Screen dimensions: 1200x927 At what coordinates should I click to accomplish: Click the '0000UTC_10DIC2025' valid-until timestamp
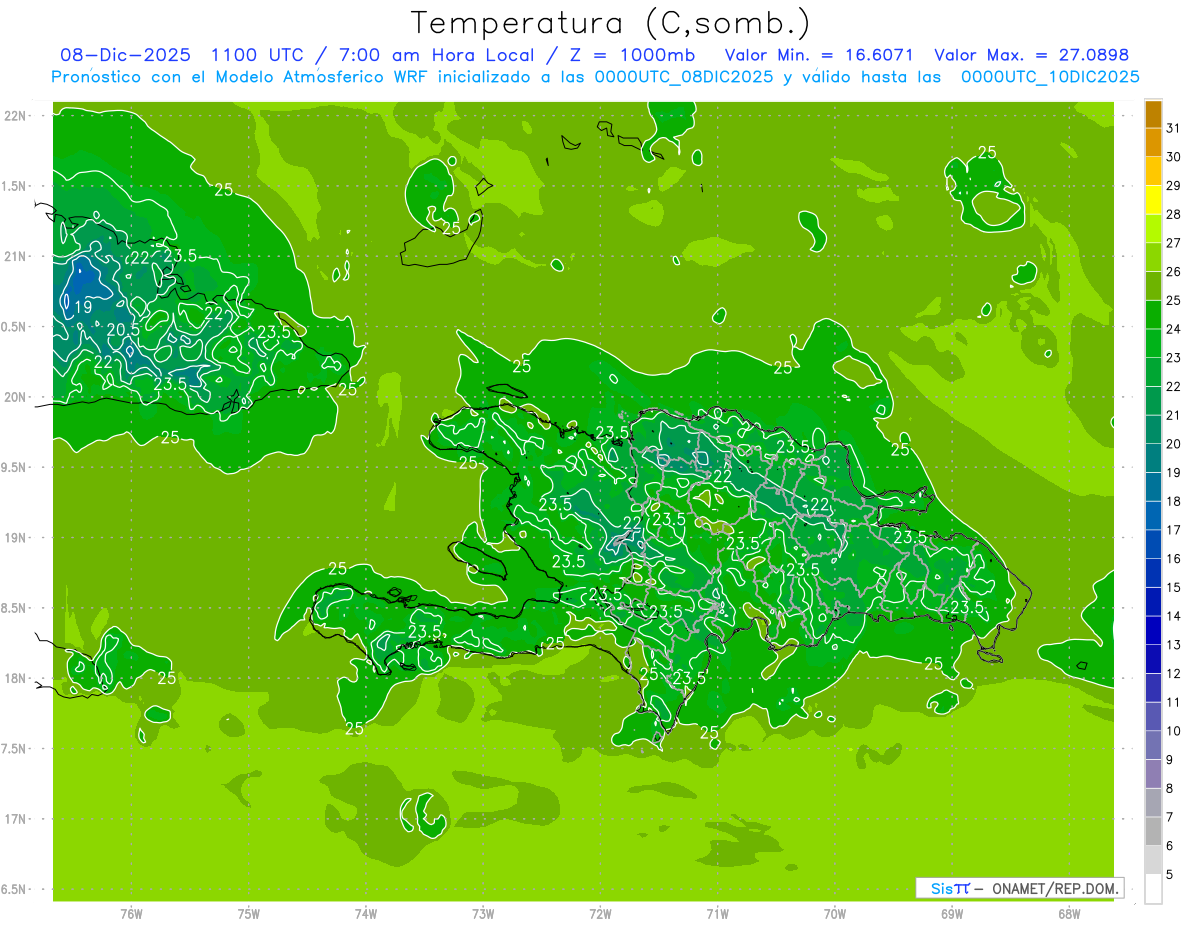point(1050,77)
